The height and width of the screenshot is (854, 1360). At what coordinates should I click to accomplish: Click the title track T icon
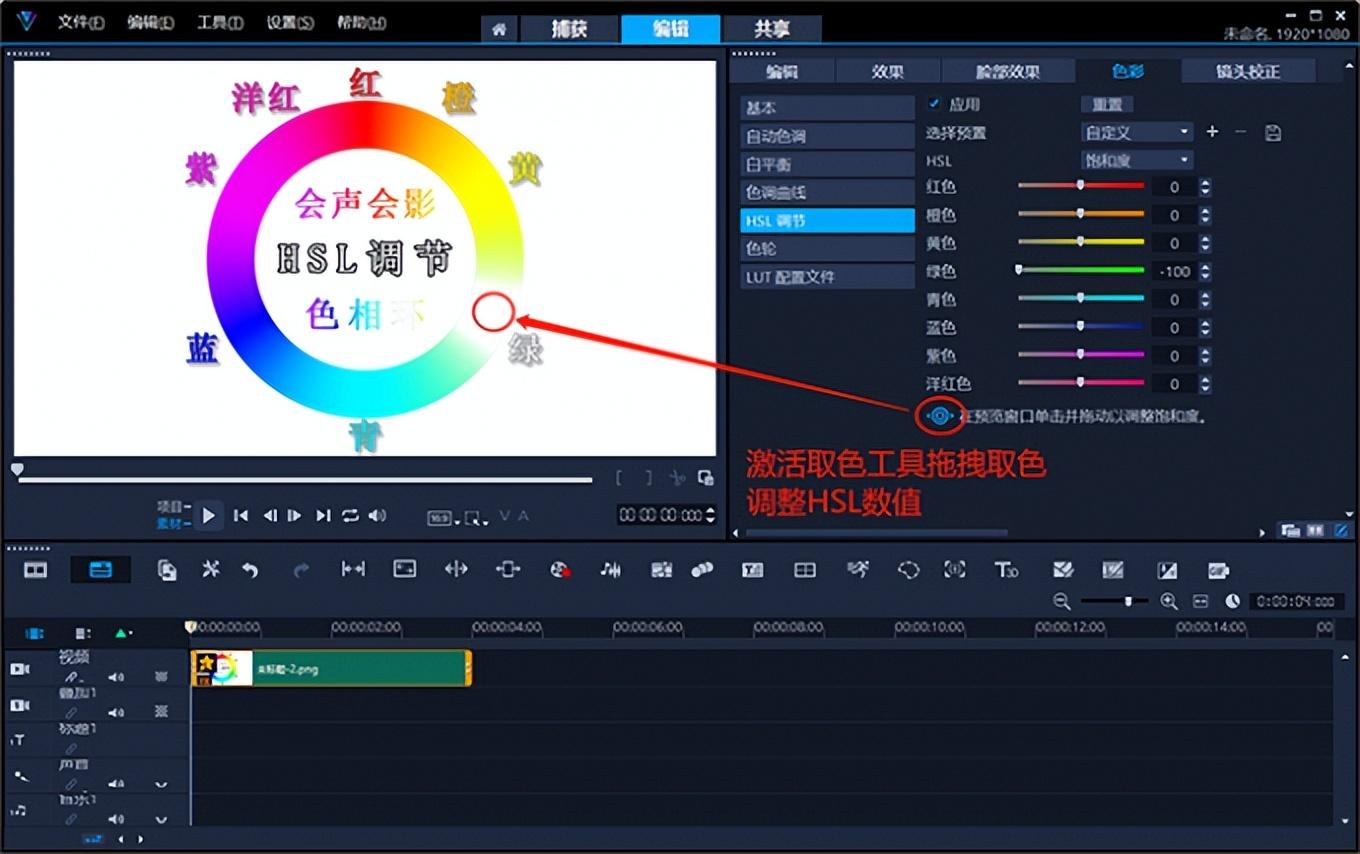(x=19, y=740)
